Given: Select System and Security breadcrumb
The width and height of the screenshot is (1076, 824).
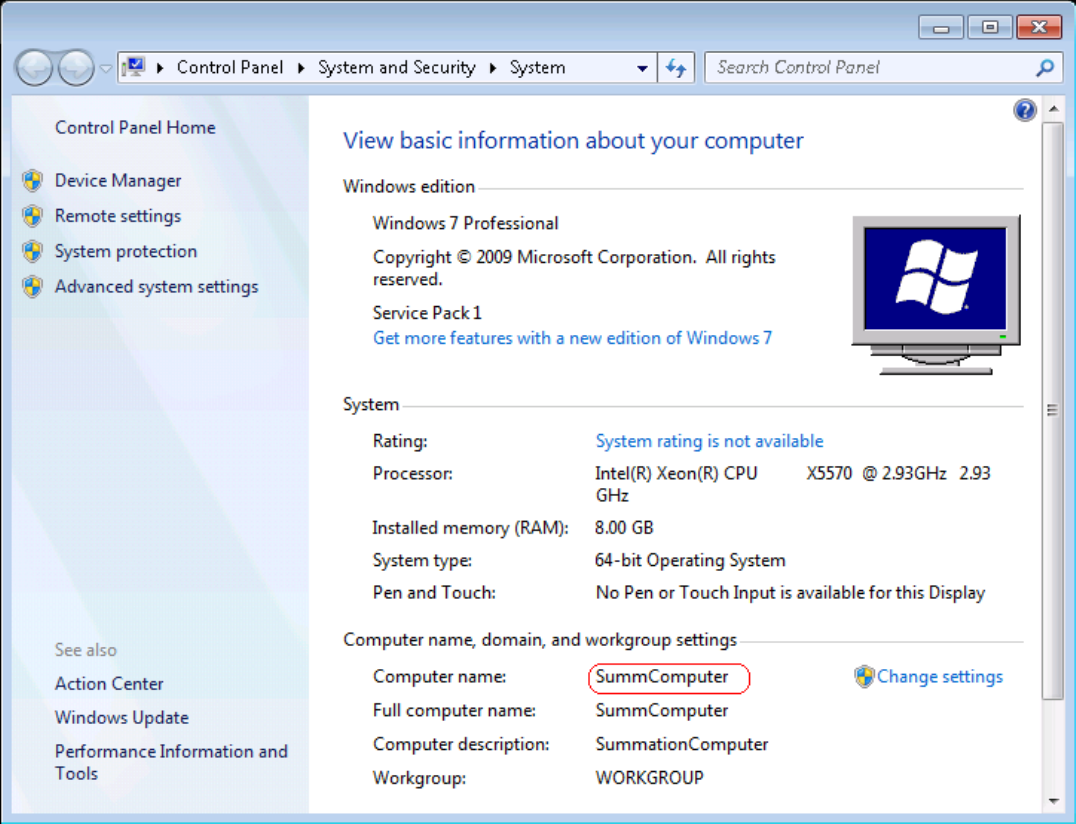Looking at the screenshot, I should [396, 67].
